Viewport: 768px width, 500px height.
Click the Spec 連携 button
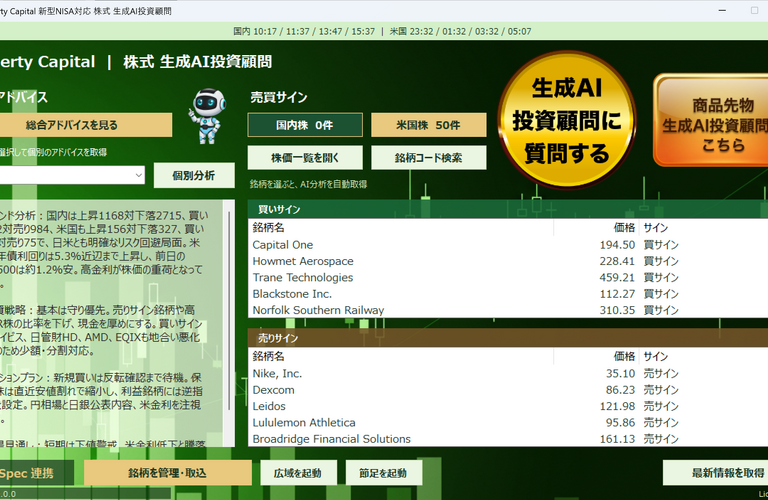pos(36,473)
